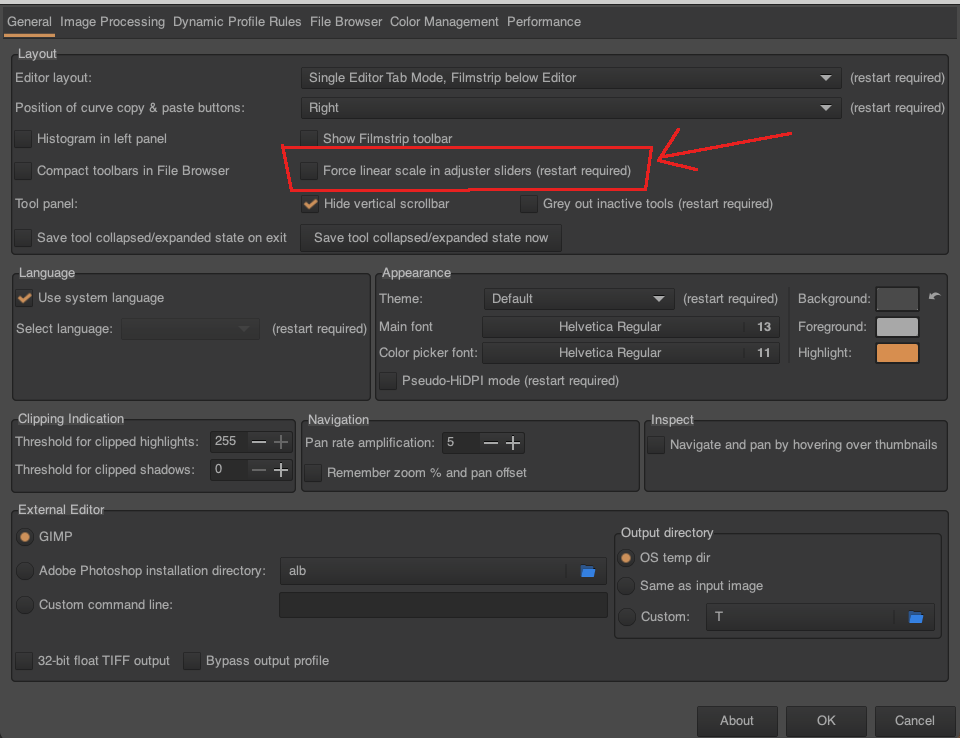Click folder icon for Custom output directory
This screenshot has height=738, width=960.
pyautogui.click(x=915, y=617)
